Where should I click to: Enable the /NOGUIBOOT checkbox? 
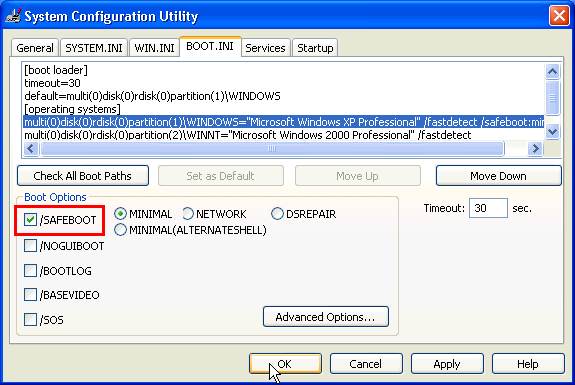[x=30, y=246]
